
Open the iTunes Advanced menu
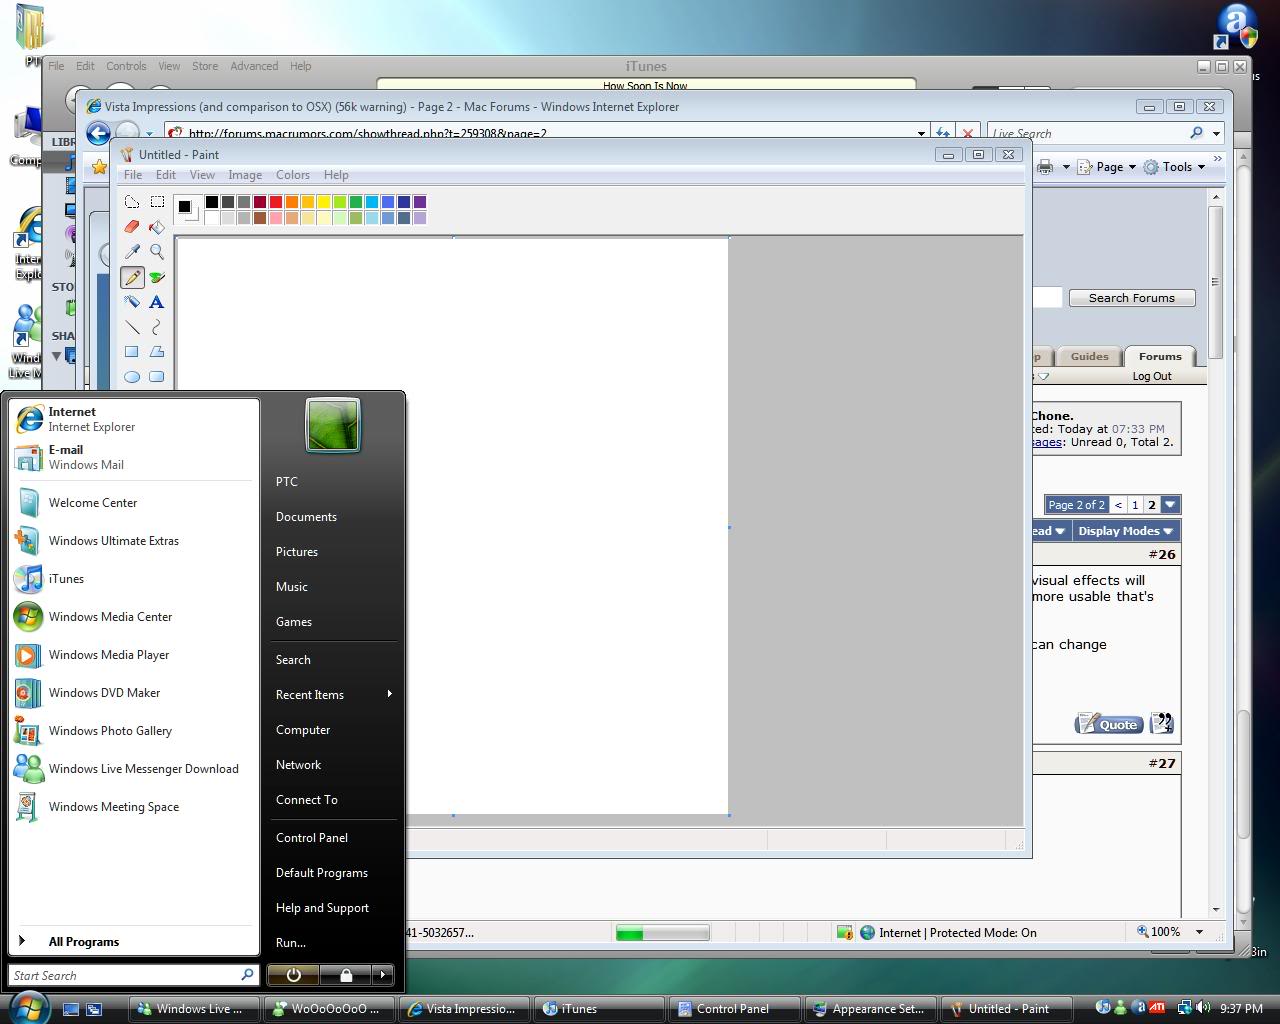(x=254, y=66)
